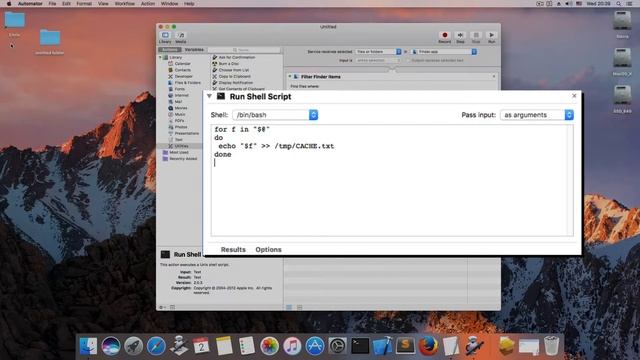
Task: Collapse the Library tree disclosure triangle
Action: (x=160, y=58)
